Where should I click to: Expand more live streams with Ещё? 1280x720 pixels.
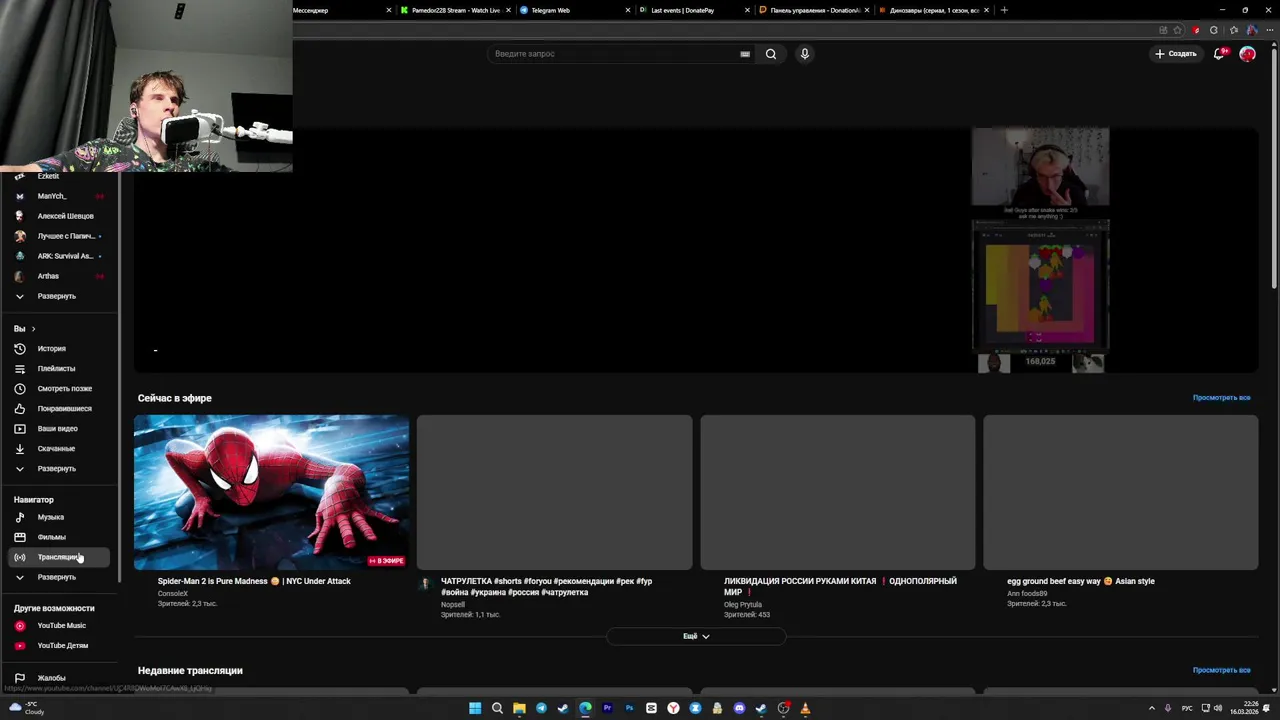[x=696, y=636]
